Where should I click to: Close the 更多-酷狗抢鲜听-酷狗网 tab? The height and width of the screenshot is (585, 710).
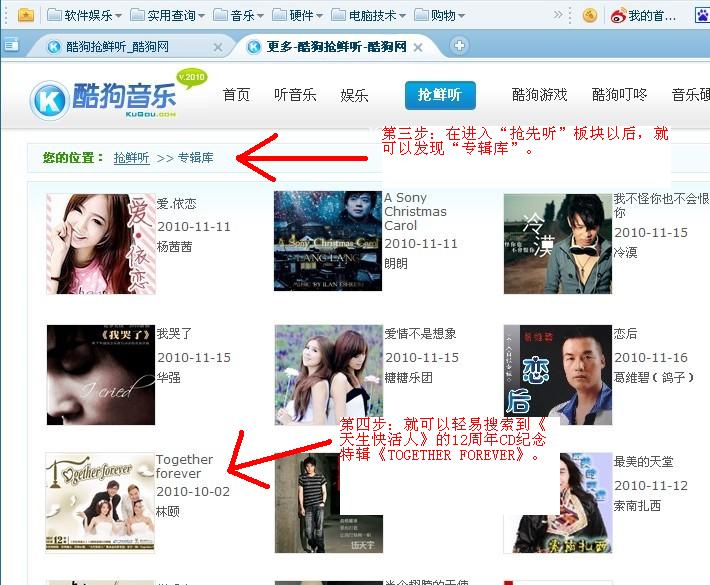(x=418, y=47)
